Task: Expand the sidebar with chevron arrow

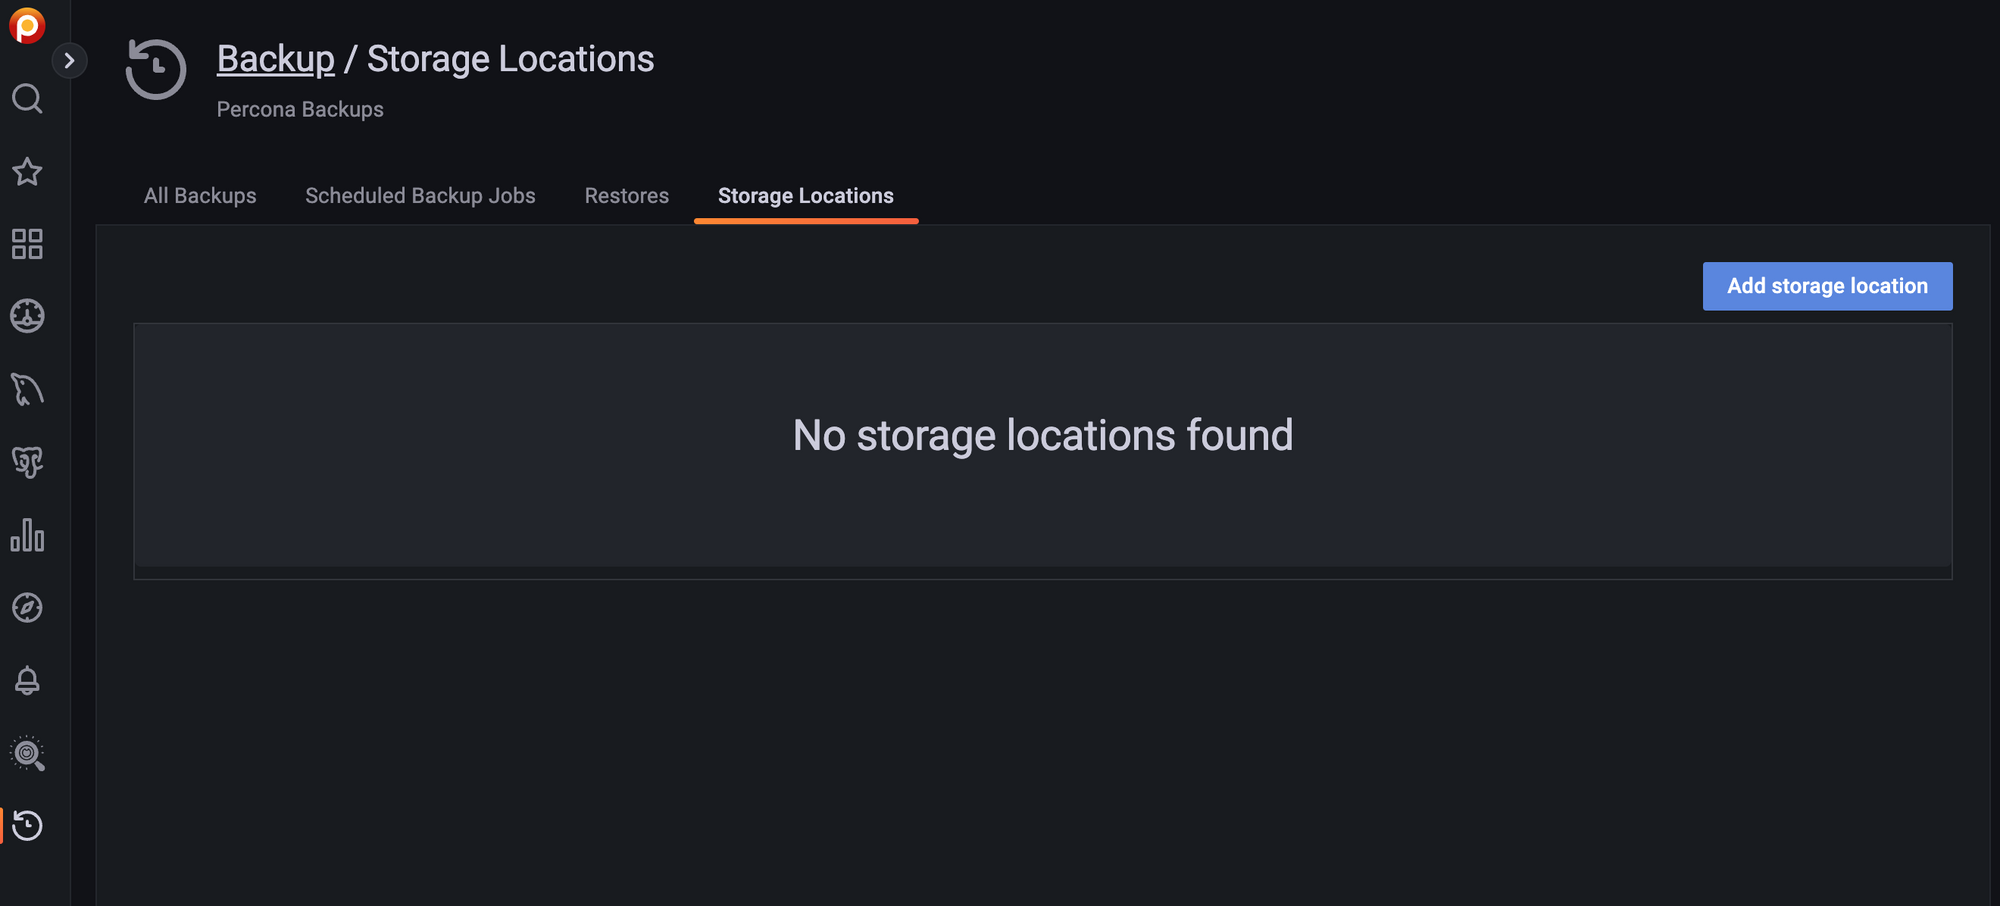Action: [69, 61]
